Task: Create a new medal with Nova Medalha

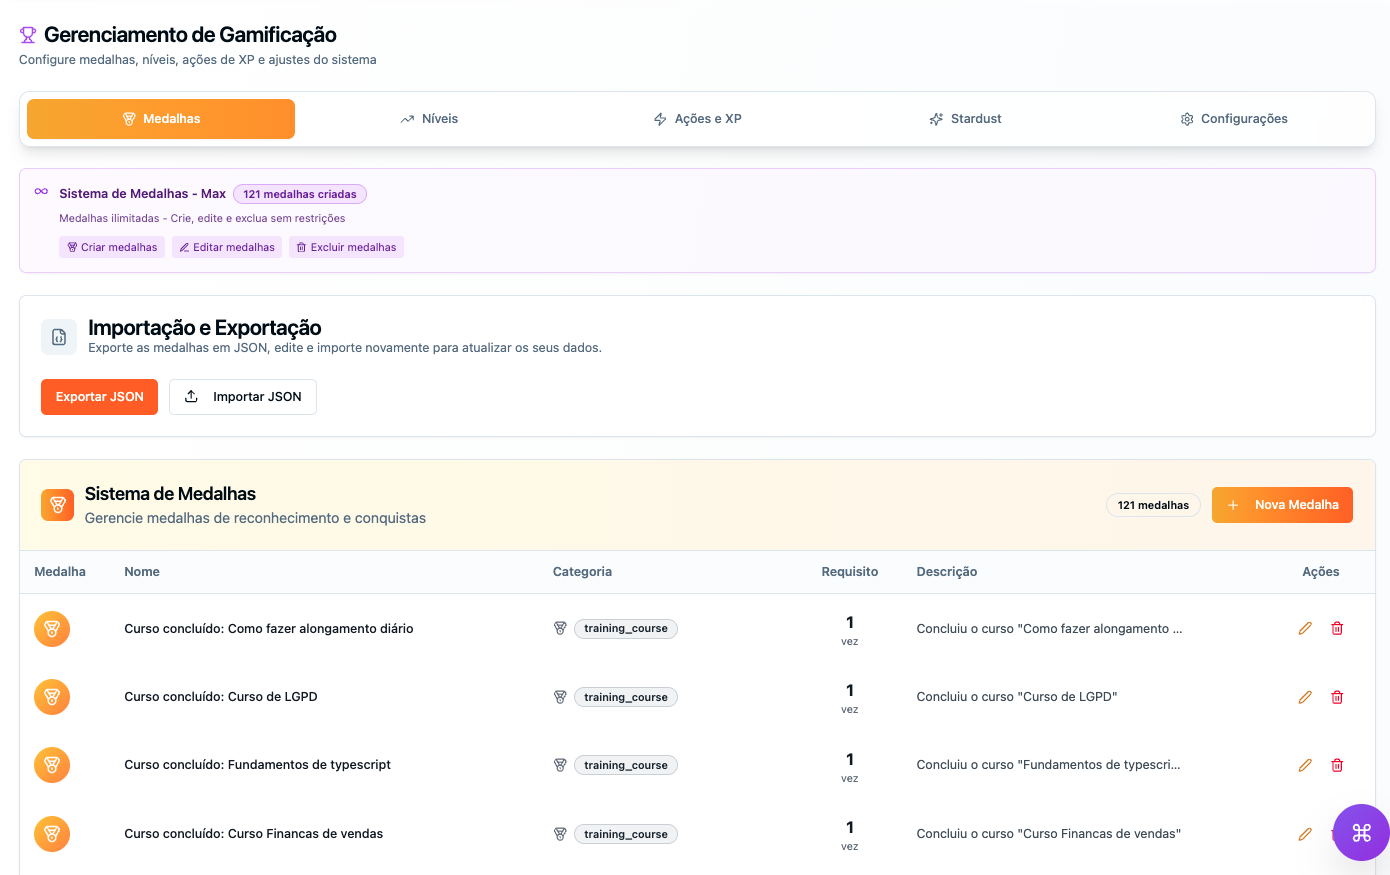Action: coord(1282,505)
